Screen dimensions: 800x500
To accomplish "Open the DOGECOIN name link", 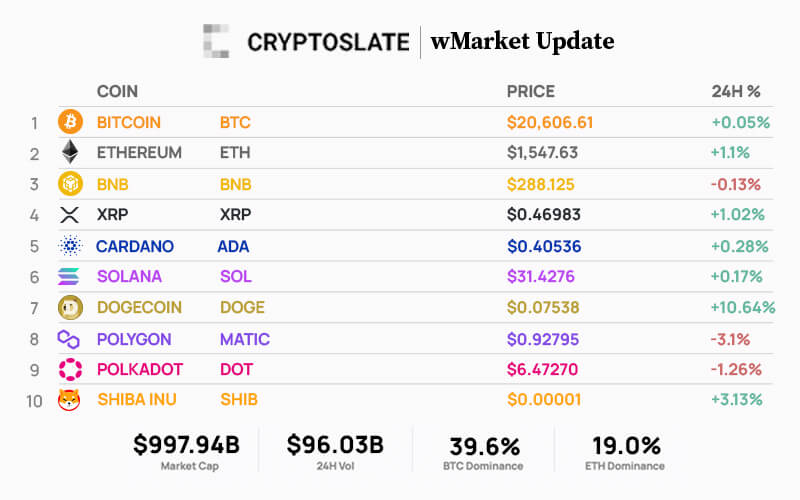I will pyautogui.click(x=137, y=308).
